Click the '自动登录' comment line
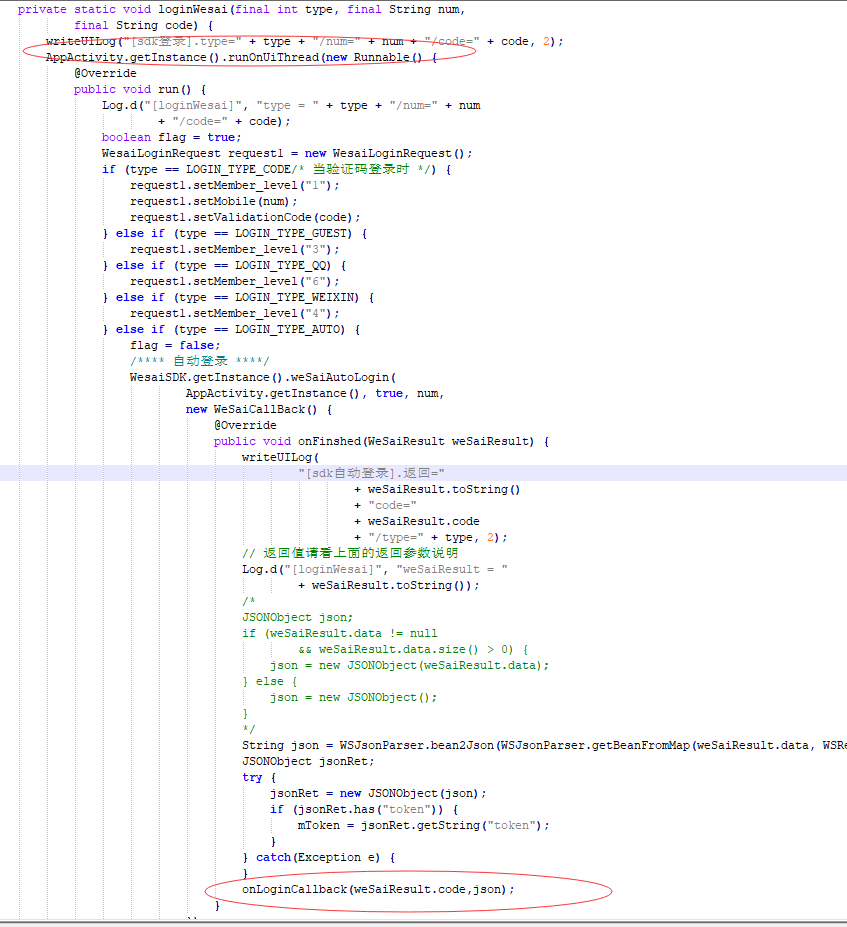This screenshot has width=847, height=927. (199, 361)
